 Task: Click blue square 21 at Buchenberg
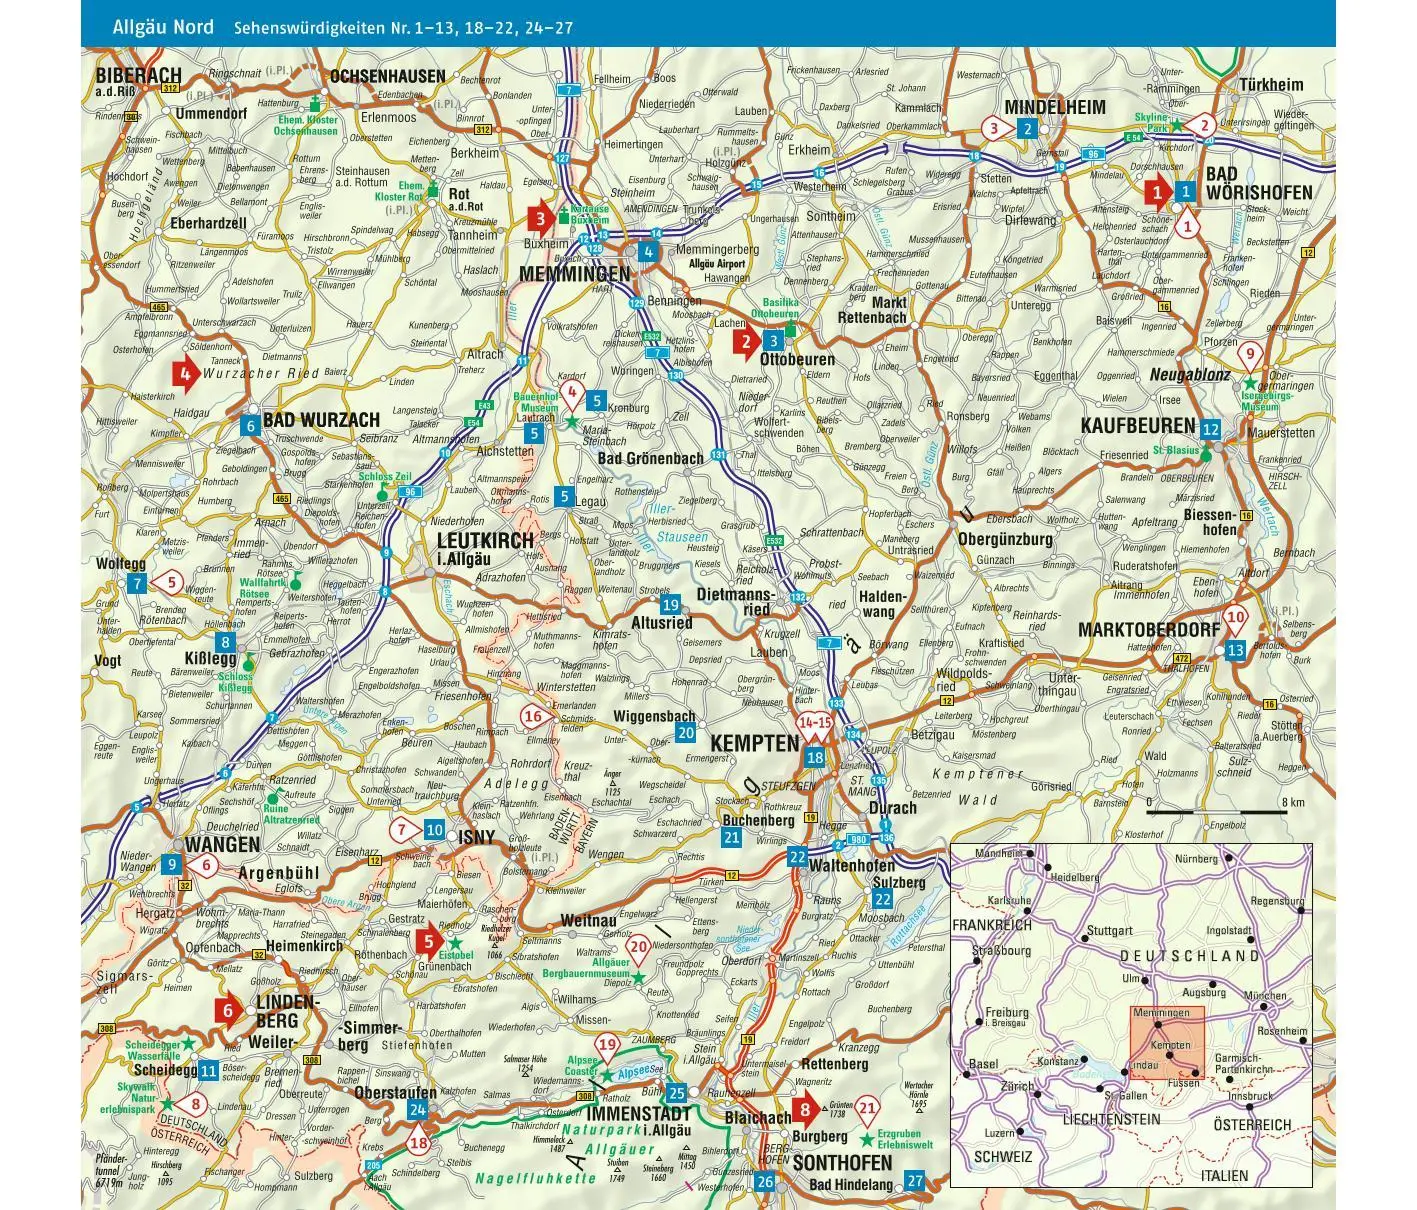[x=732, y=838]
